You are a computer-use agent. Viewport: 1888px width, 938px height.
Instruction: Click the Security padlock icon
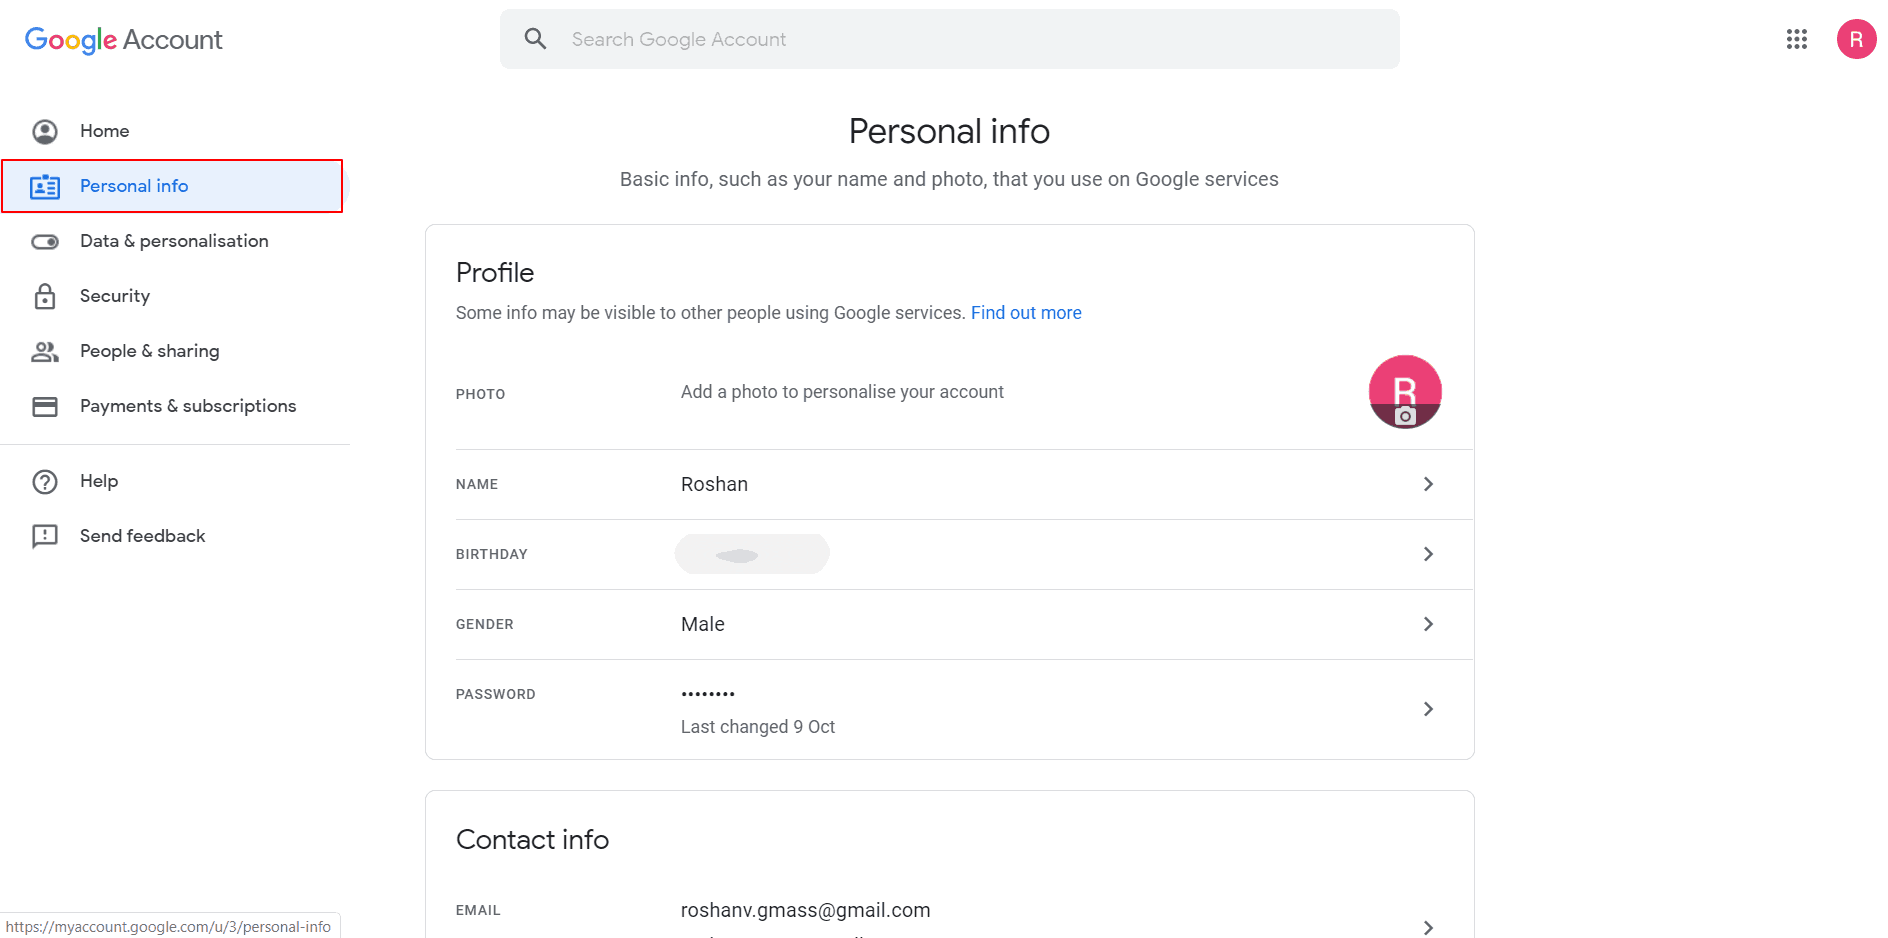click(x=45, y=296)
